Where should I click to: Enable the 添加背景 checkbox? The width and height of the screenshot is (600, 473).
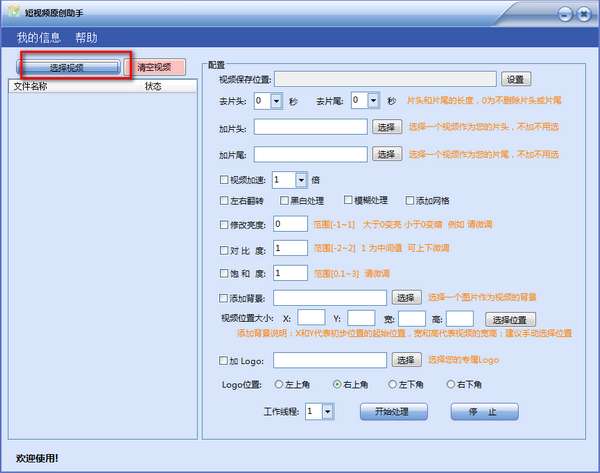point(223,298)
